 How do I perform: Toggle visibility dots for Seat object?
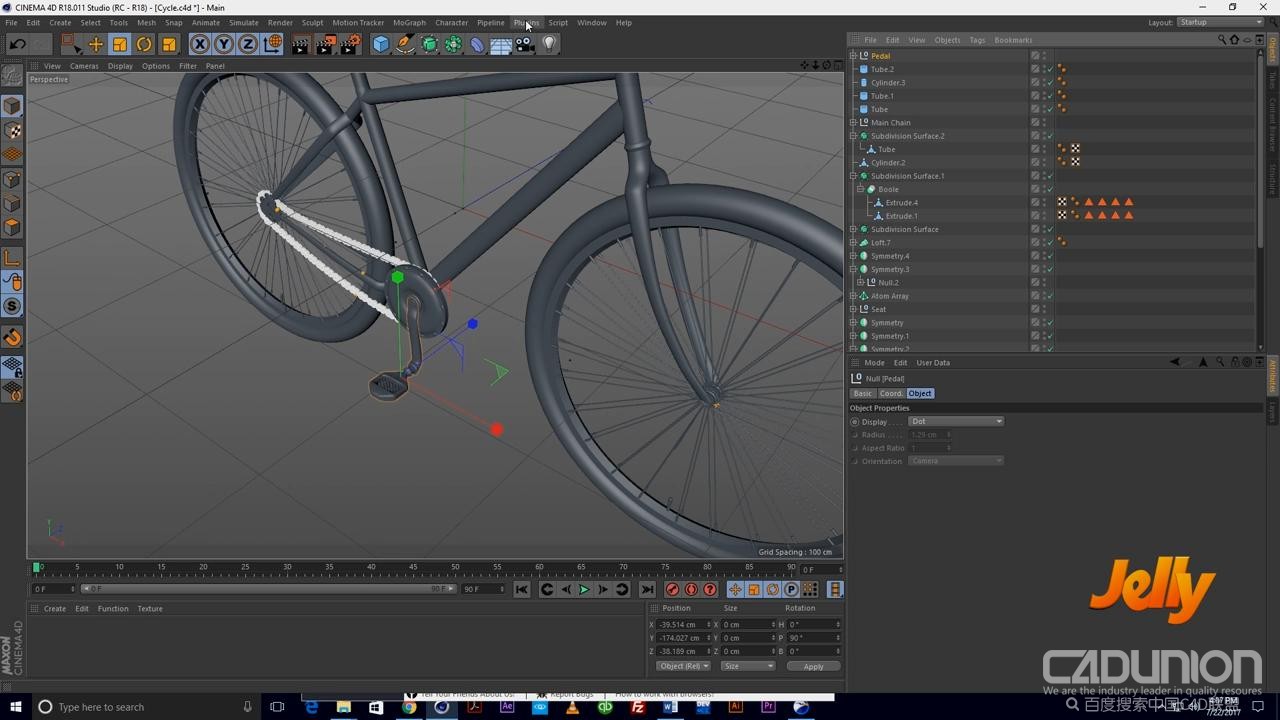pos(1044,309)
